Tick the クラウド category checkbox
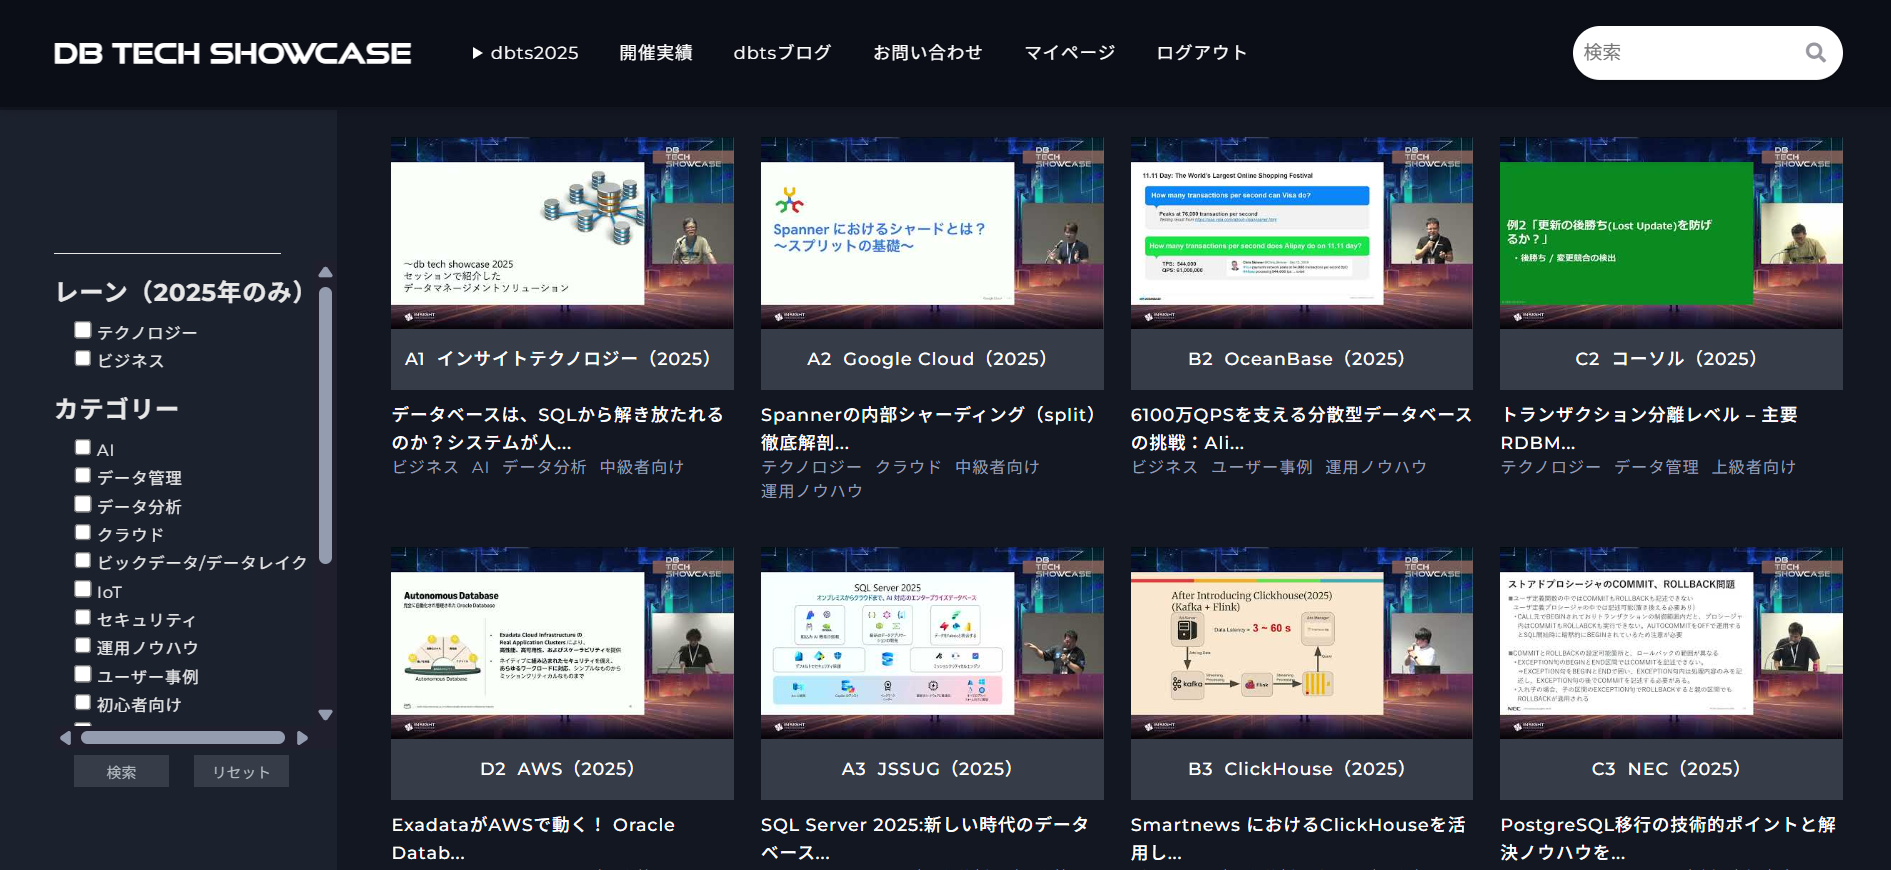Screen dimensions: 1891x870 pyautogui.click(x=83, y=532)
